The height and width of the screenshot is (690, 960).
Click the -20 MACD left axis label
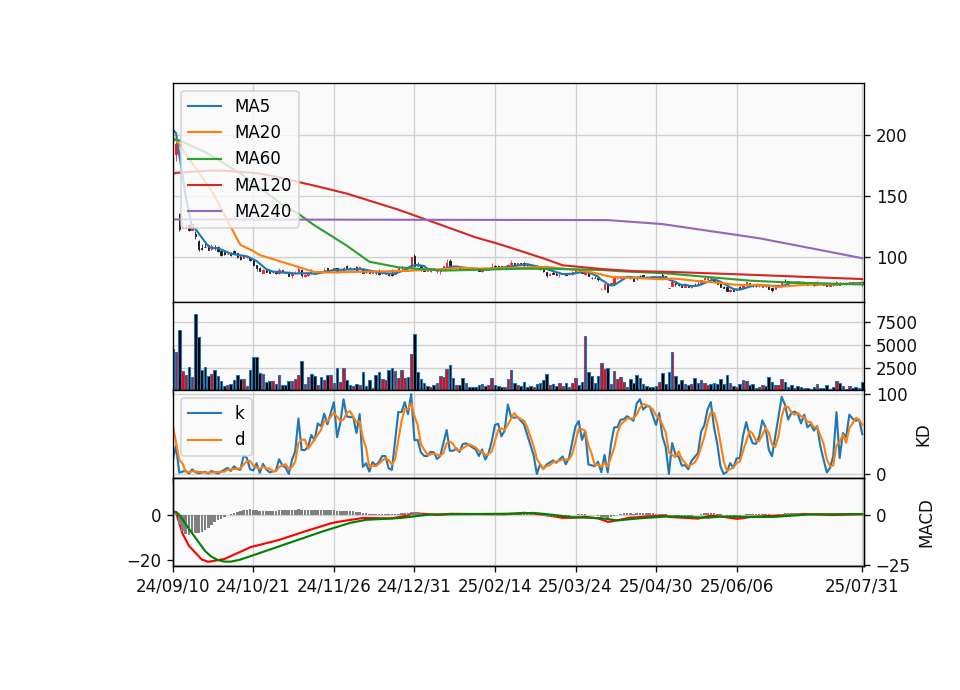144,561
